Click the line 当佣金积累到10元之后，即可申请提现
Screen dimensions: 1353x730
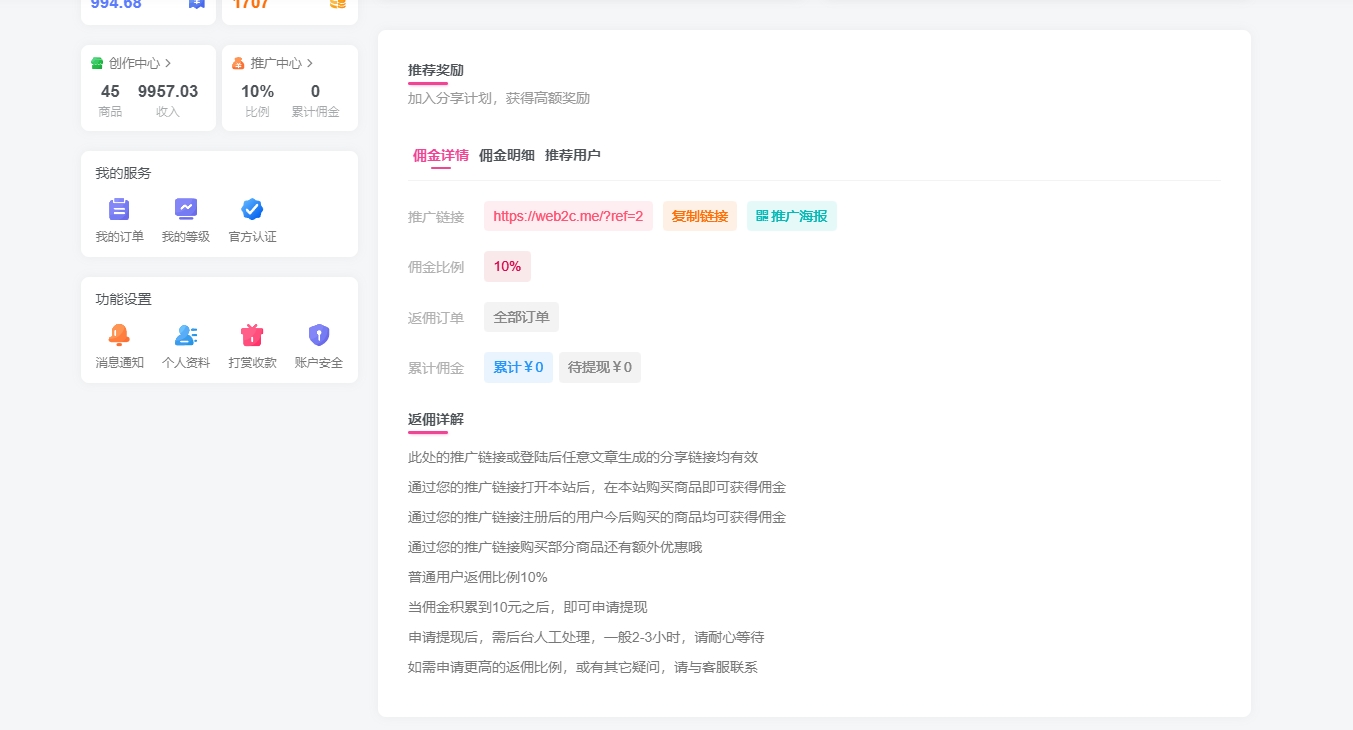tap(528, 607)
